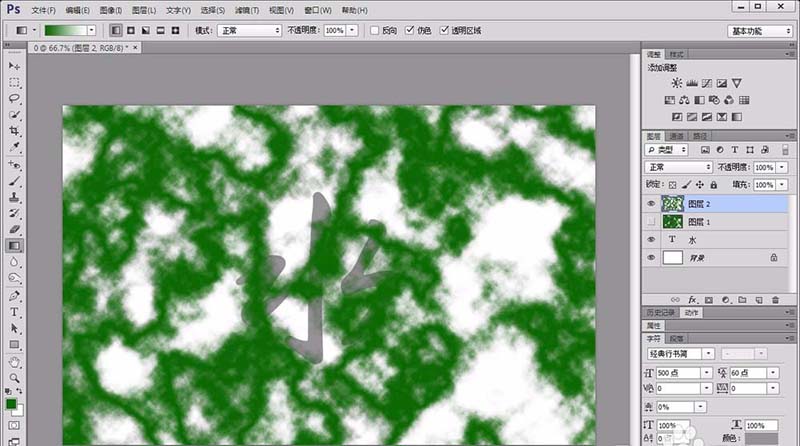This screenshot has height=446, width=800.
Task: Toggle Quick Mask mode icon
Action: point(14,425)
